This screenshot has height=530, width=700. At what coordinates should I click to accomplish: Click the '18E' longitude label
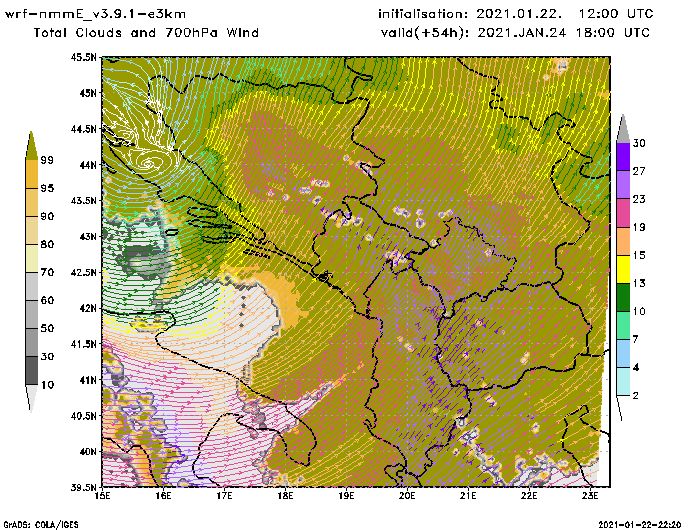pyautogui.click(x=285, y=496)
